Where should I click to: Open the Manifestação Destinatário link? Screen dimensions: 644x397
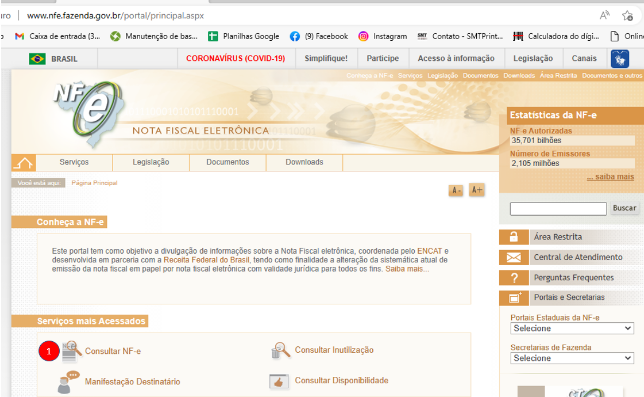click(x=132, y=382)
